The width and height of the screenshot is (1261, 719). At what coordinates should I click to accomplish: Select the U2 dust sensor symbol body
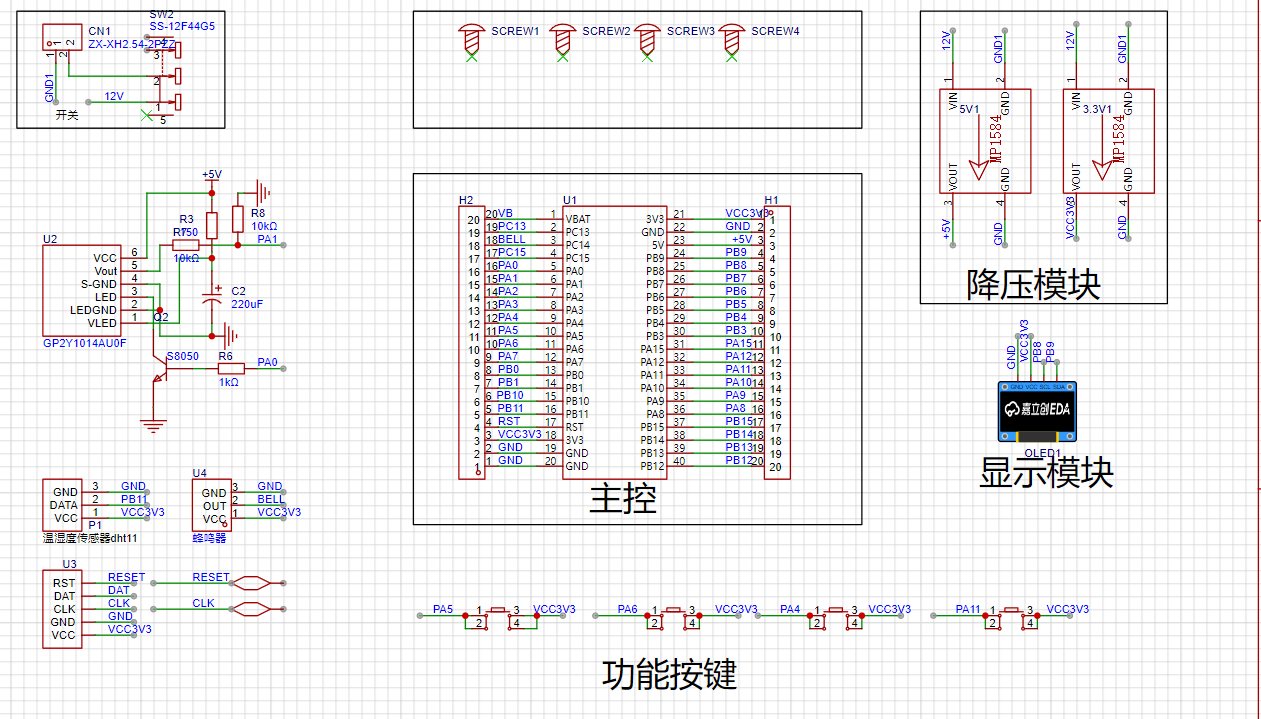pyautogui.click(x=80, y=291)
